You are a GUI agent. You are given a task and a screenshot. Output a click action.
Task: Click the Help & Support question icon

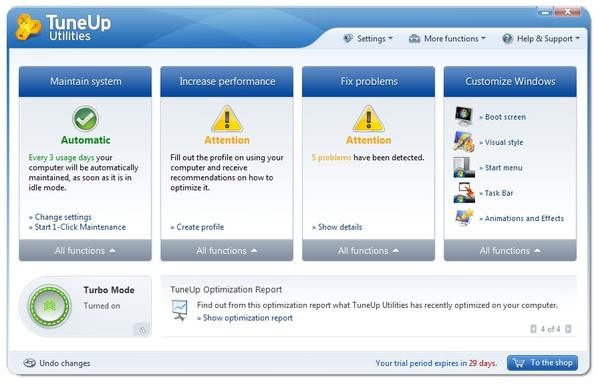click(x=507, y=38)
